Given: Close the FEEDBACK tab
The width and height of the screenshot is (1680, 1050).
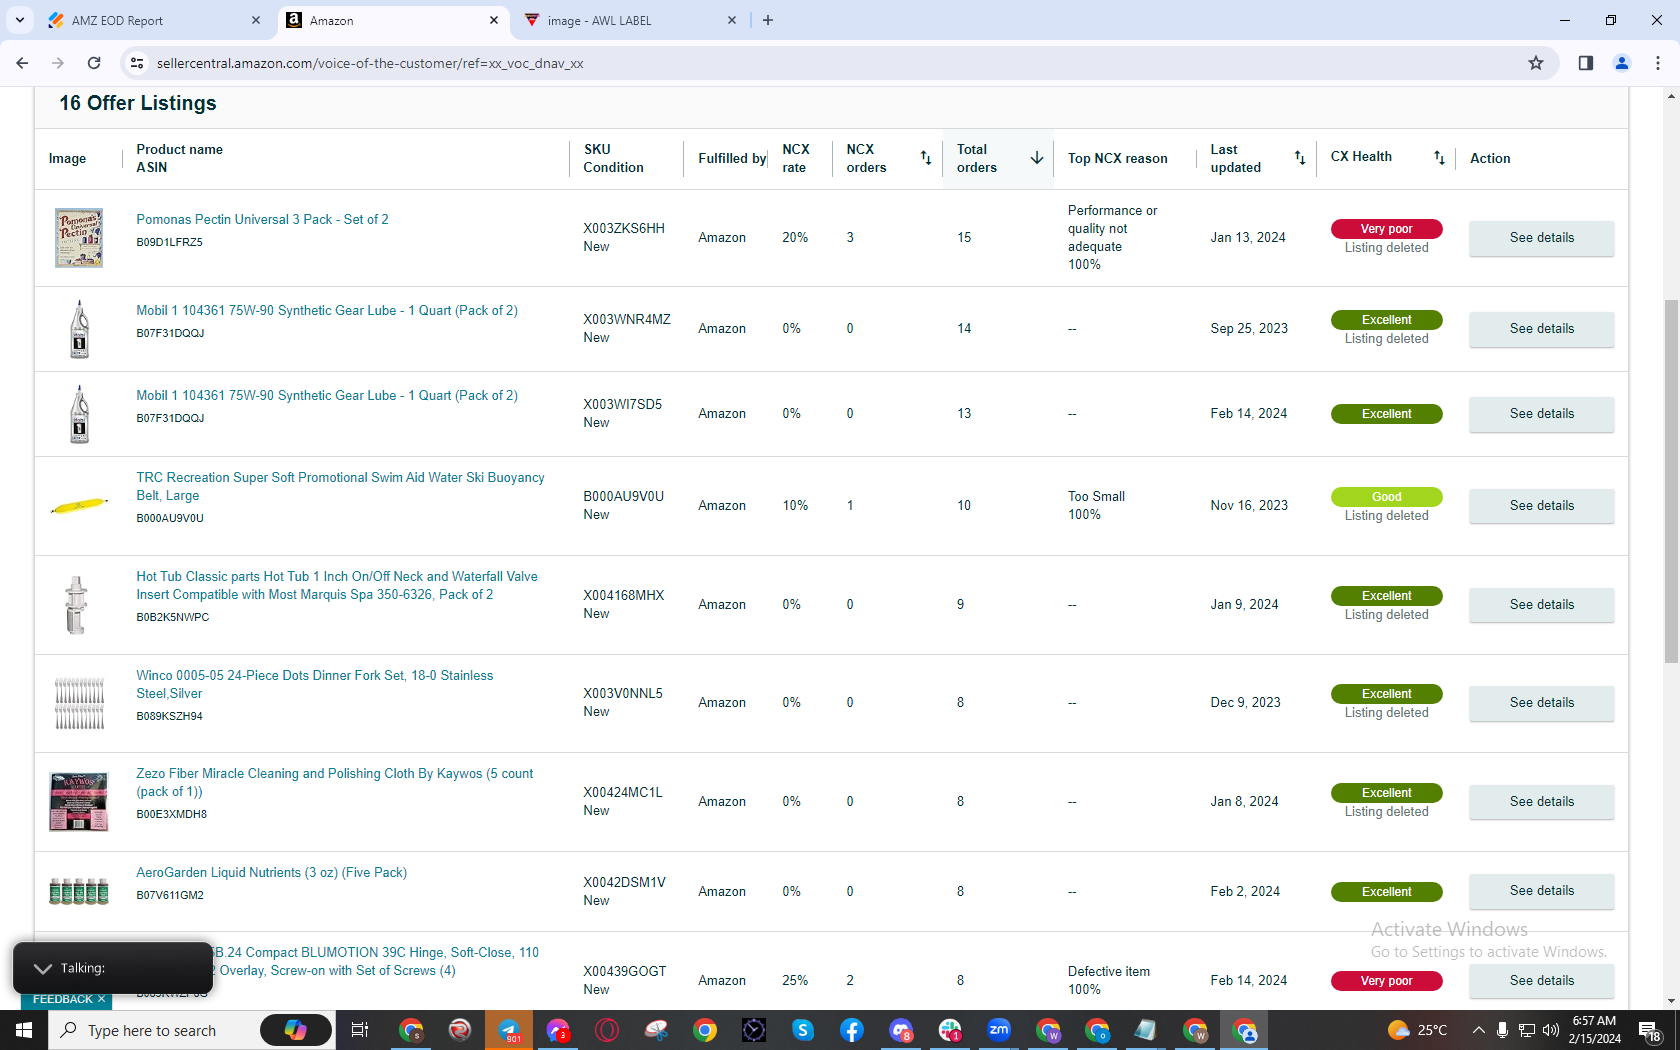Looking at the screenshot, I should tap(101, 999).
